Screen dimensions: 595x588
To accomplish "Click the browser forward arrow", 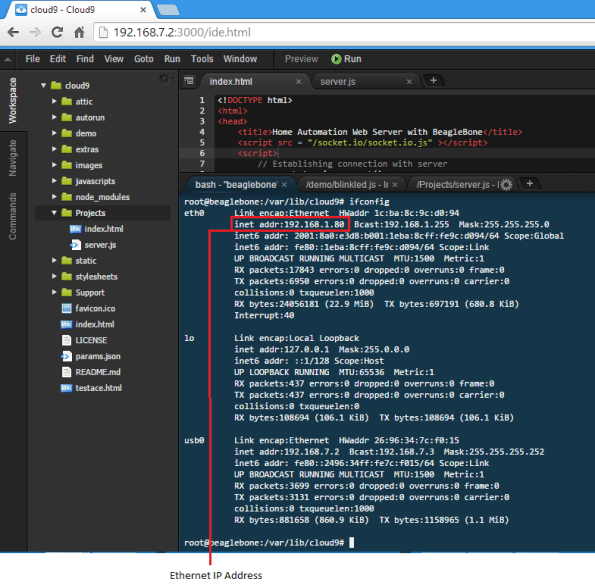I will click(35, 32).
